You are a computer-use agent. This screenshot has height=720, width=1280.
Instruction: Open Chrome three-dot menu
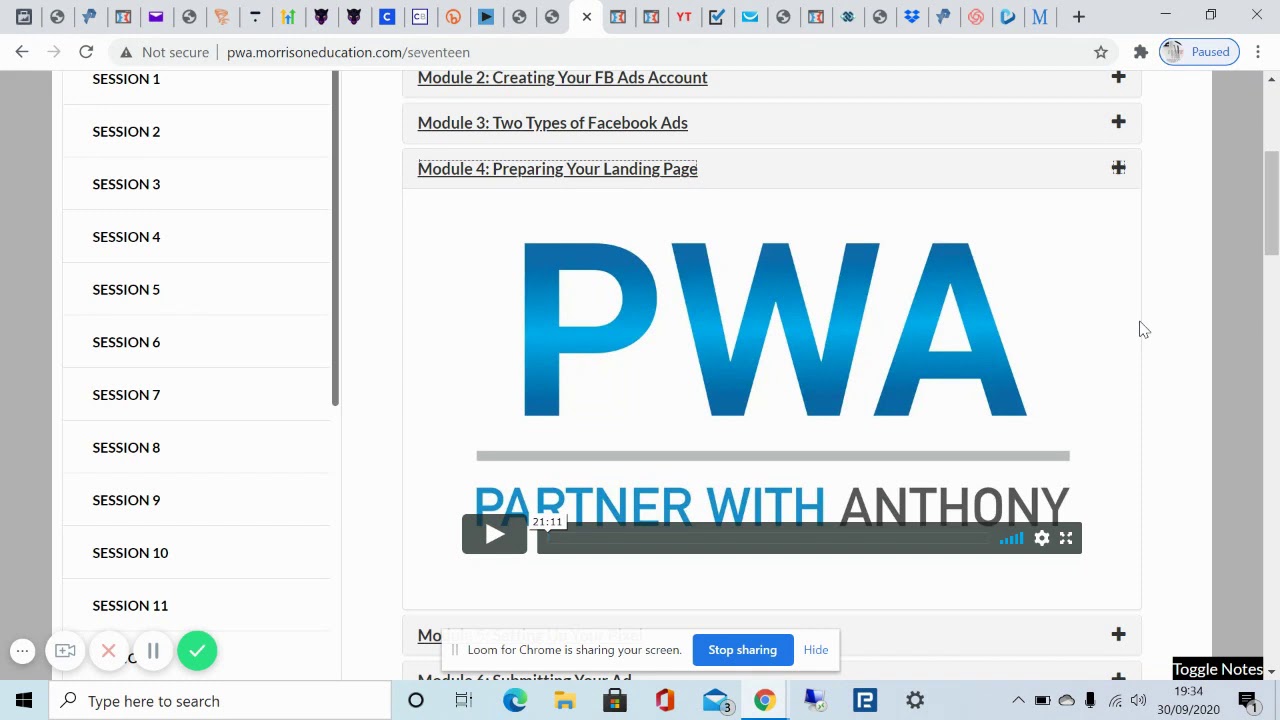click(x=1258, y=52)
